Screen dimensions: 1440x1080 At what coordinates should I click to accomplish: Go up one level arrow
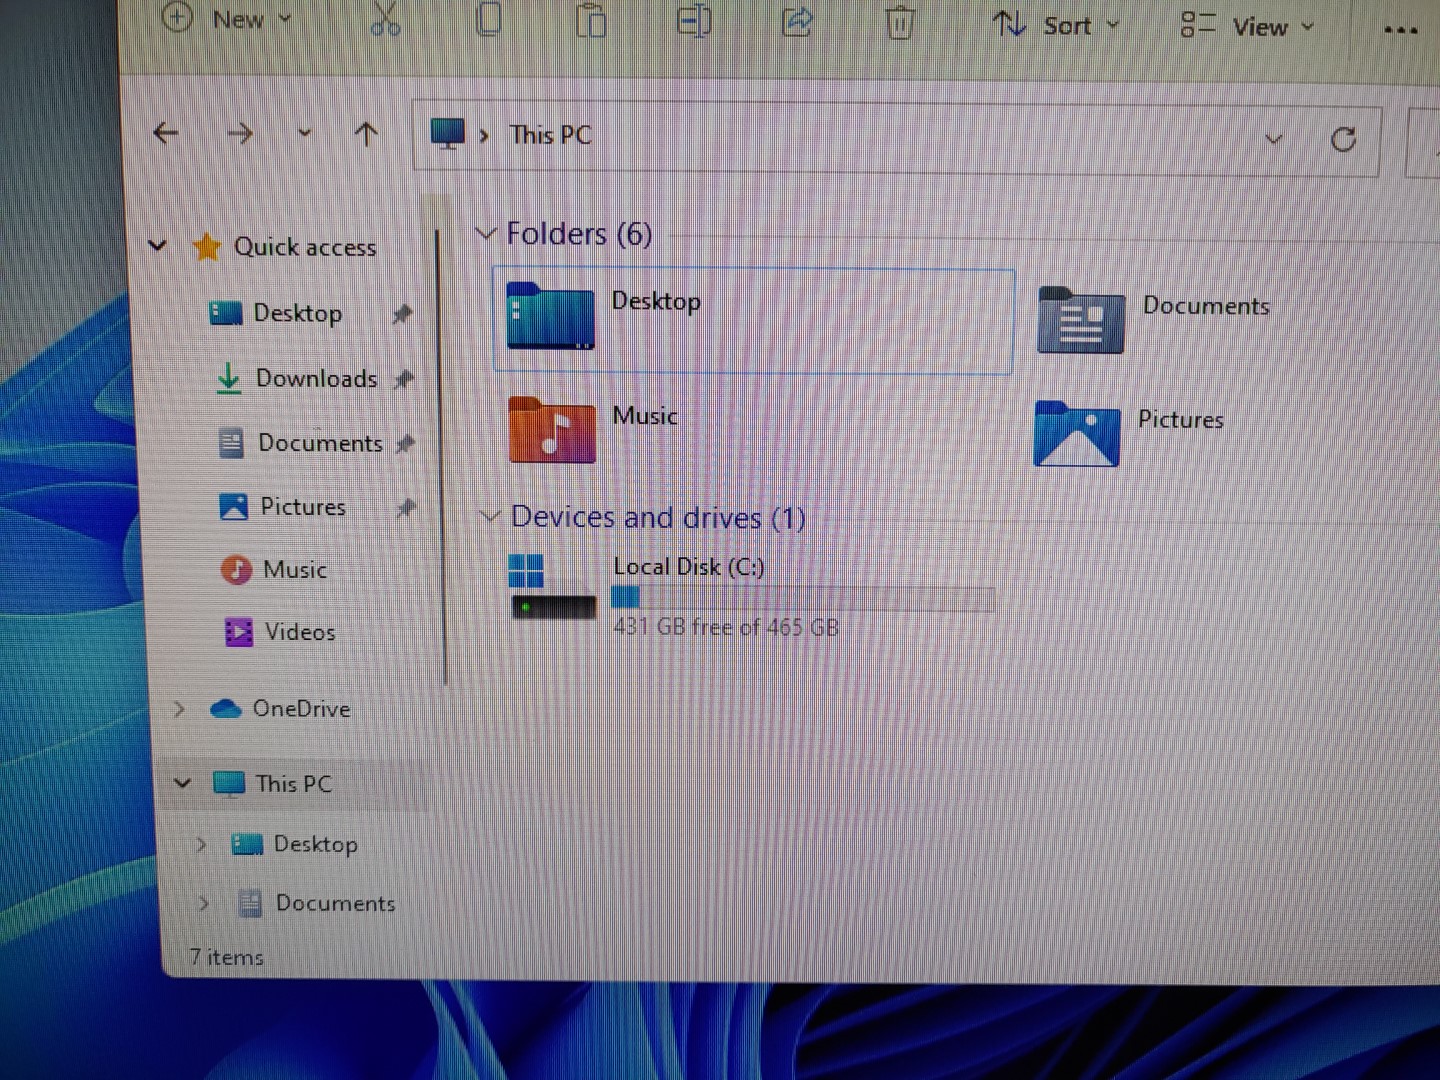tap(366, 134)
